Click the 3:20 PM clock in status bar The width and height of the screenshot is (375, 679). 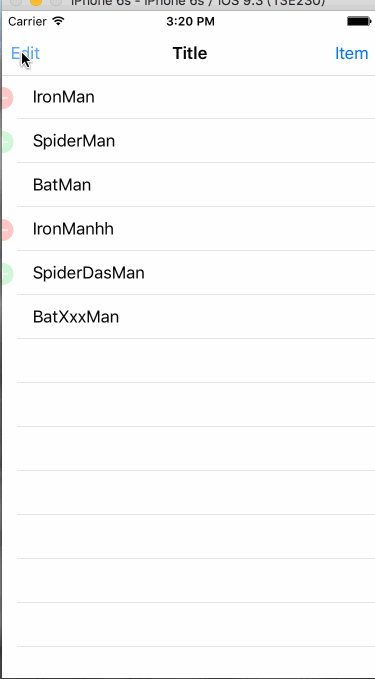[x=190, y=21]
